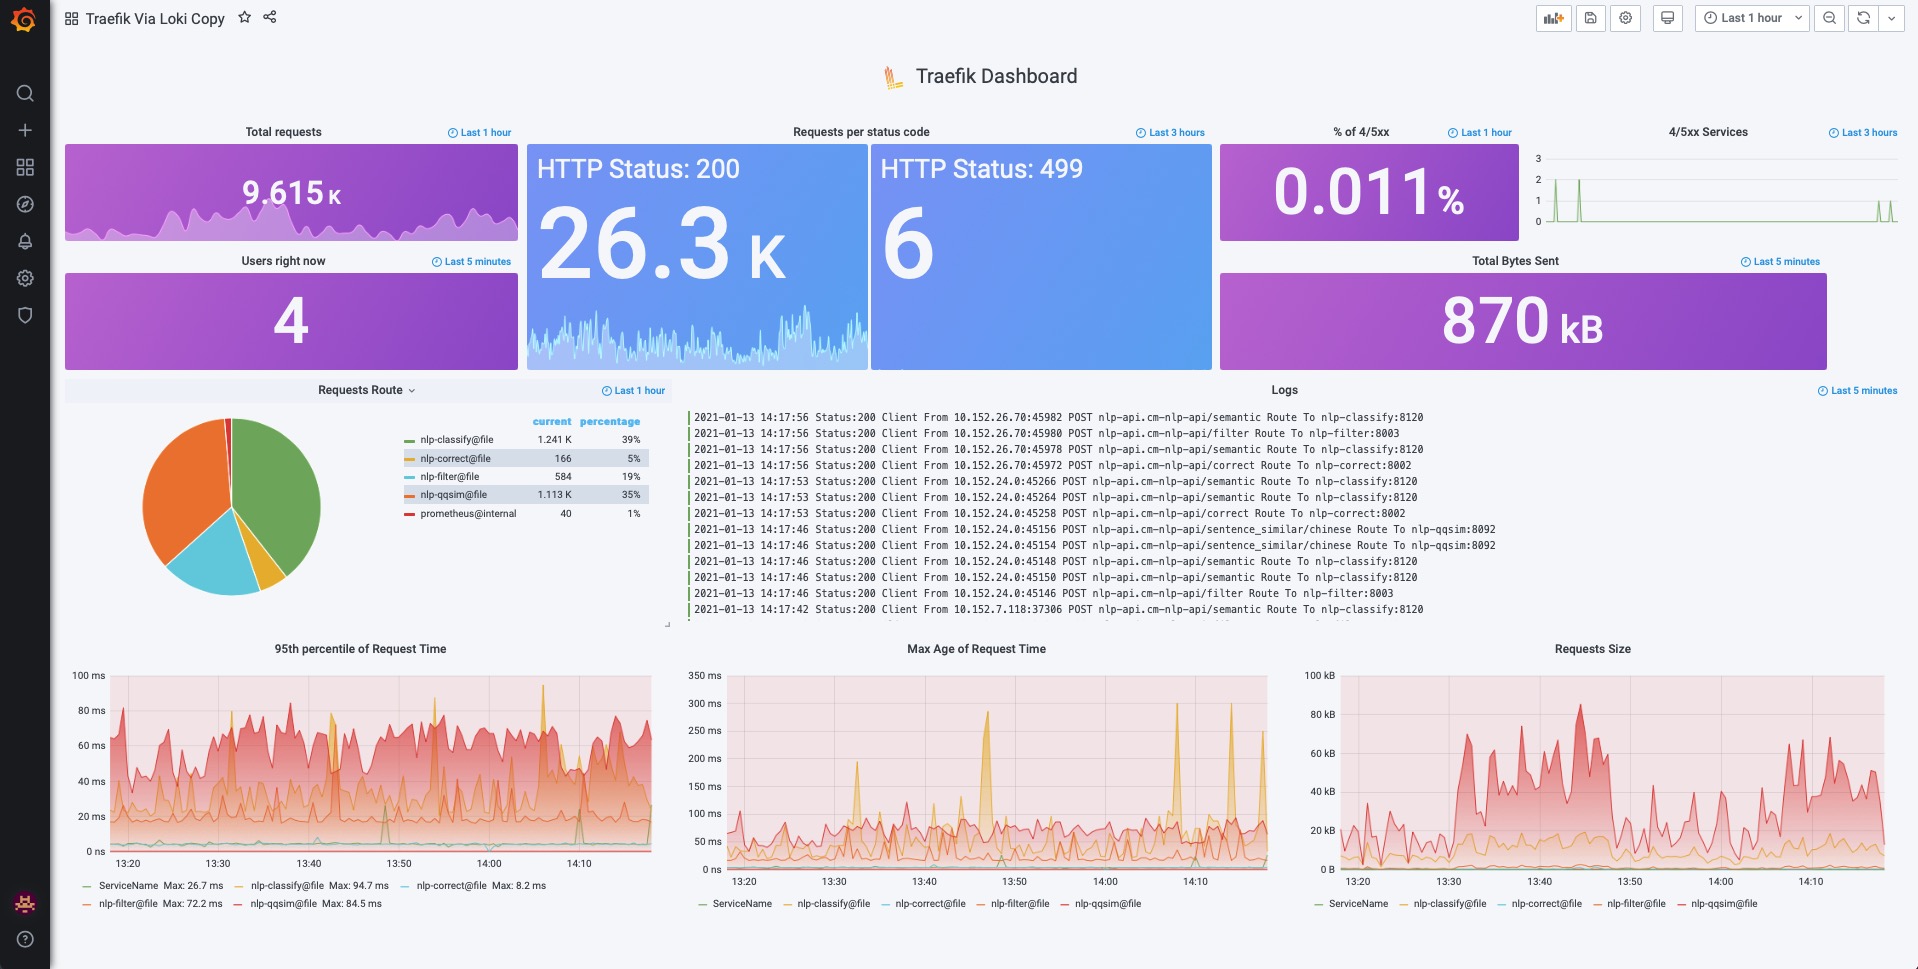Image resolution: width=1918 pixels, height=969 pixels.
Task: Click the prometheus@internal red legend color swatch
Action: pyautogui.click(x=409, y=514)
